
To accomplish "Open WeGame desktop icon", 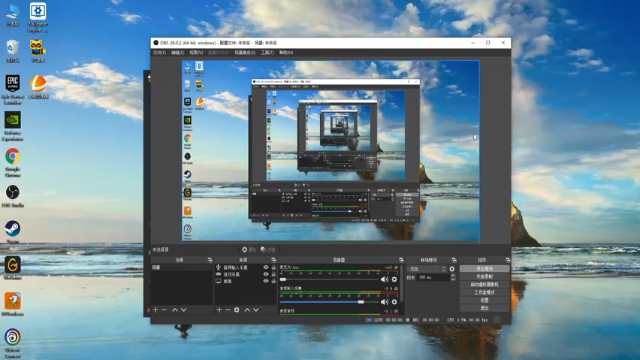I will [x=13, y=268].
